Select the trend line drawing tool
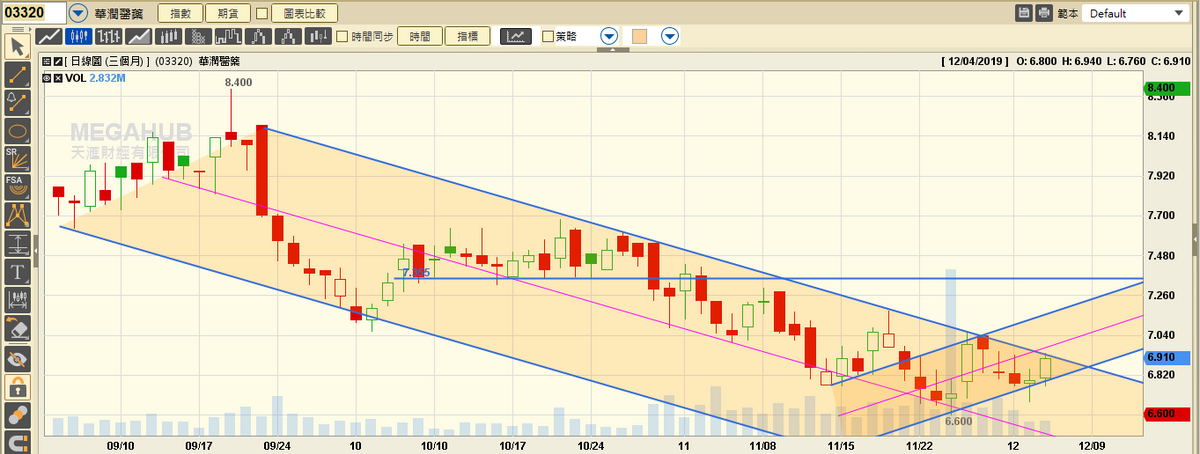 pos(17,75)
